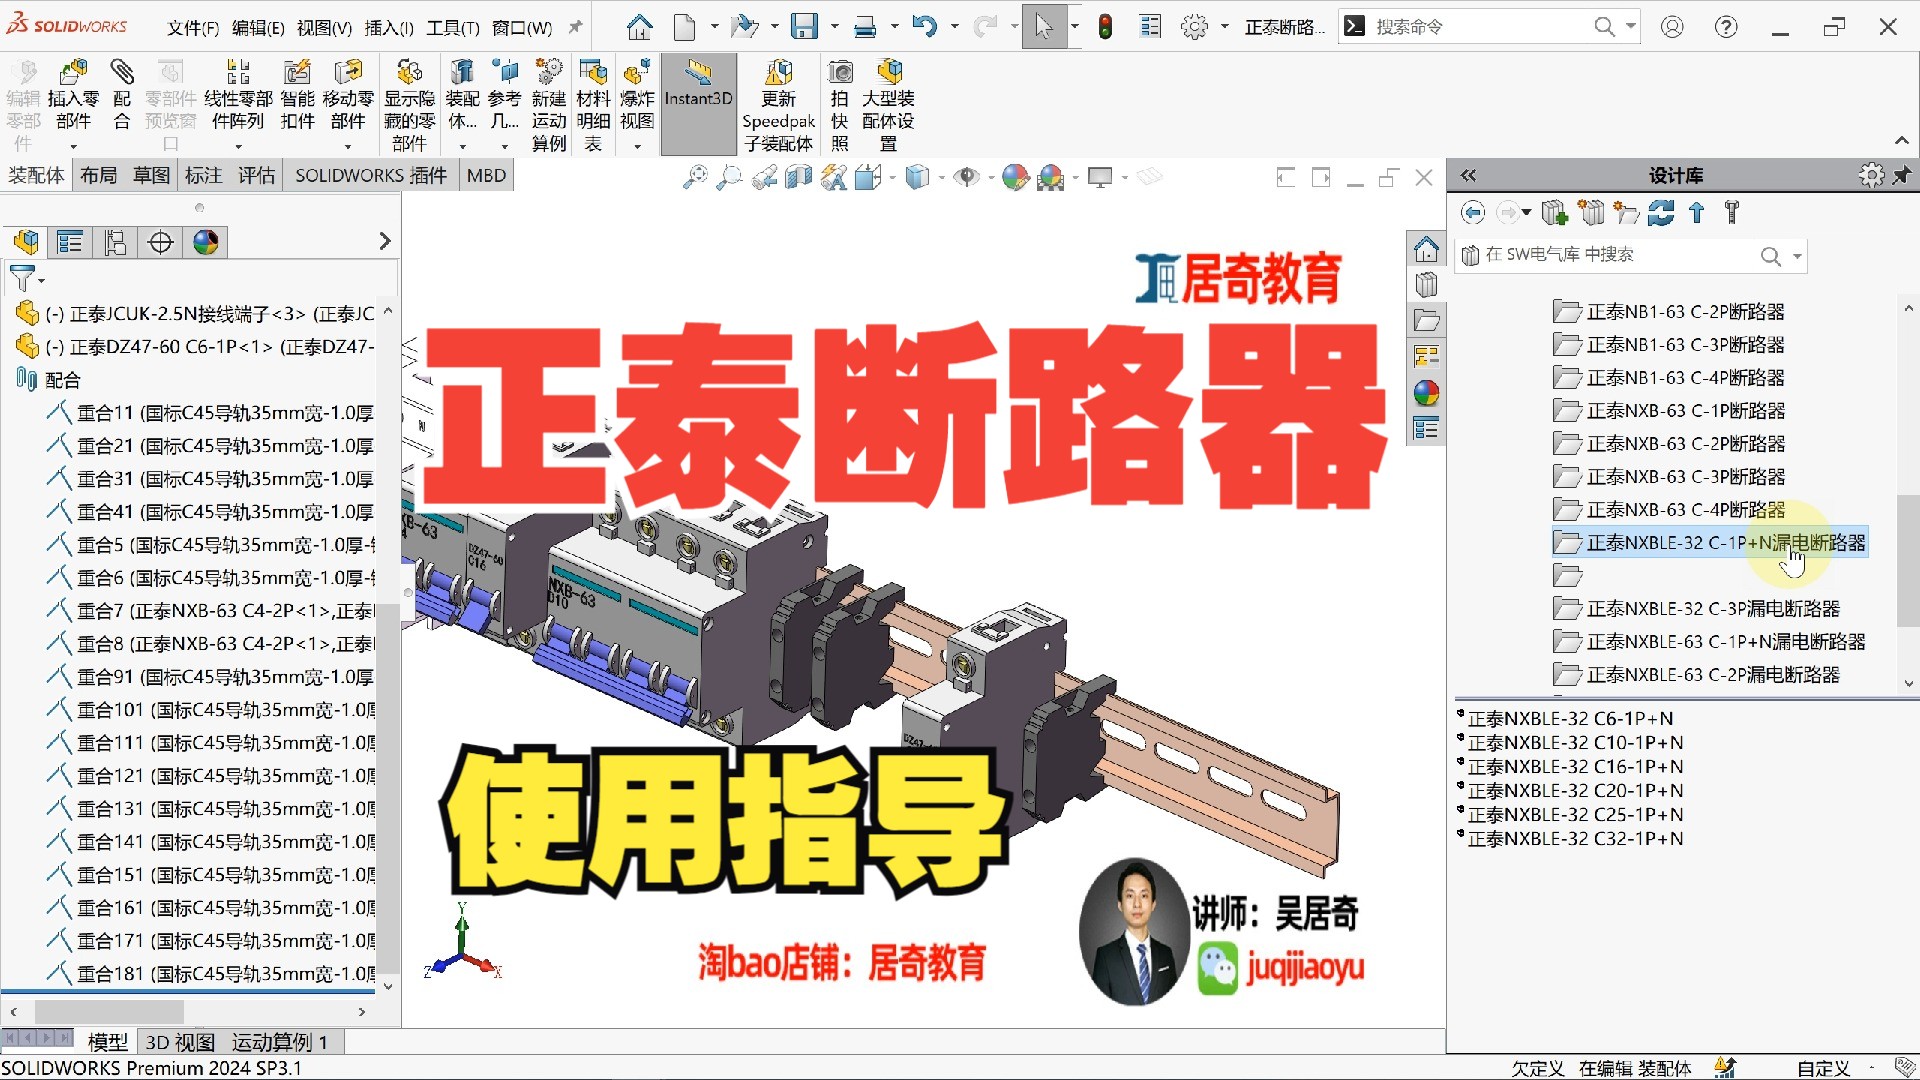The image size is (1920, 1080).
Task: Expand the FeatureManager tab arrow
Action: pyautogui.click(x=385, y=241)
